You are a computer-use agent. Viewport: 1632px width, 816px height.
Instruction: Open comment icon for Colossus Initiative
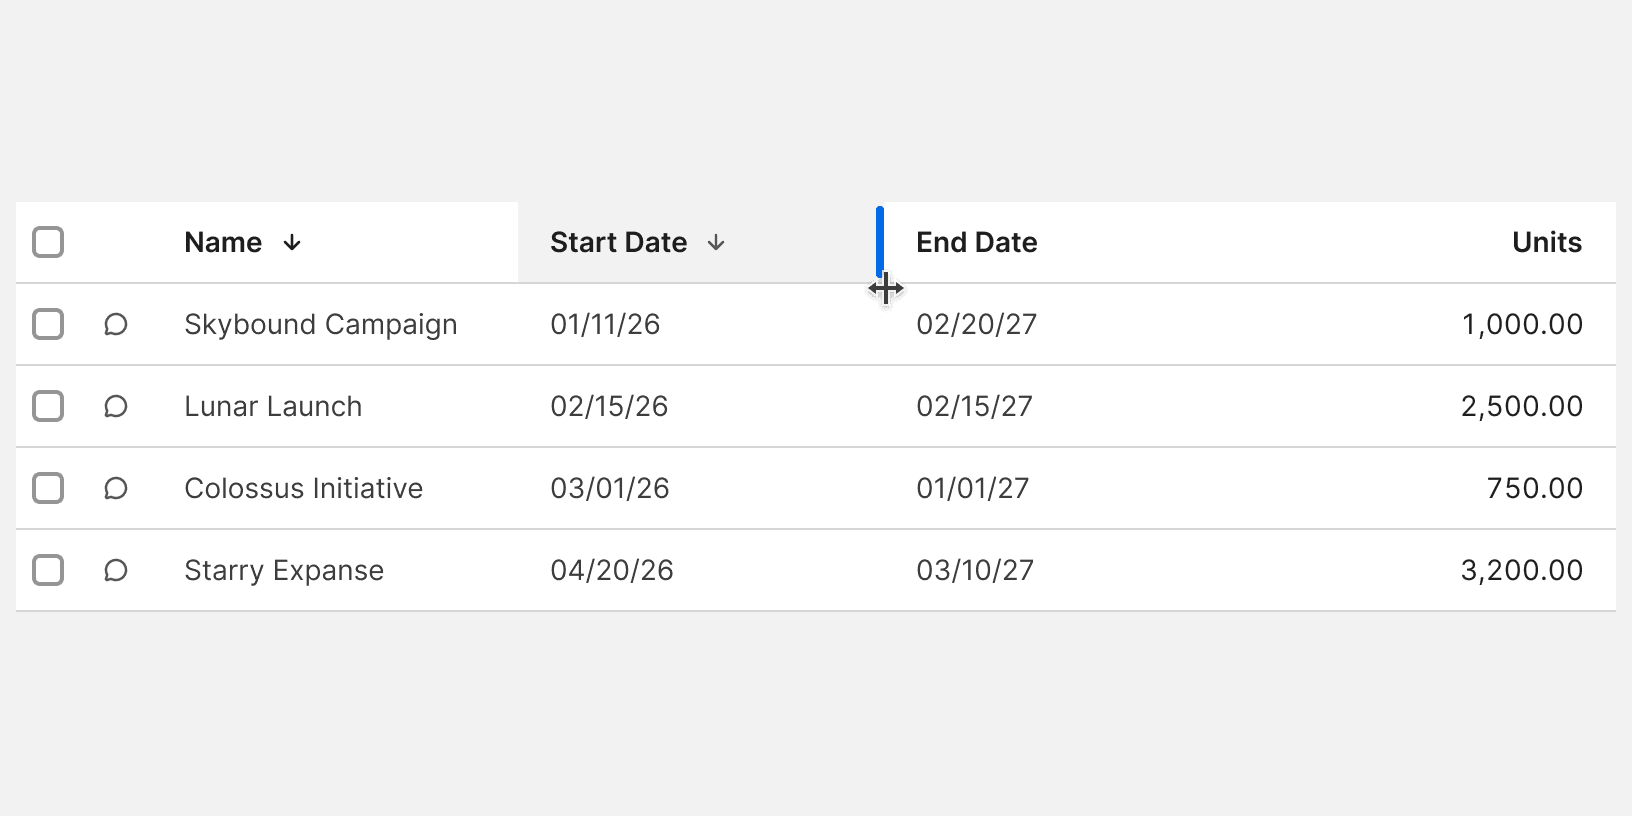coord(116,489)
